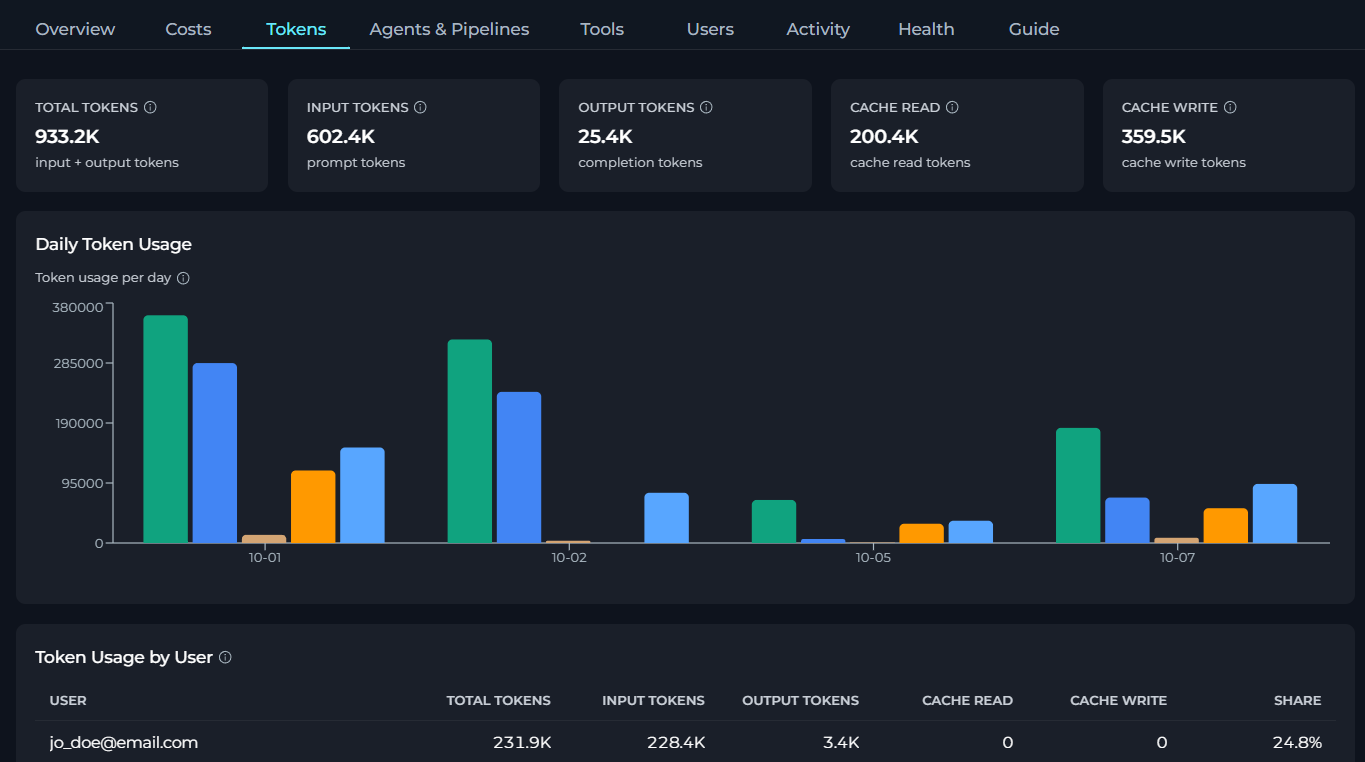Click the TOTAL TOKENS column header
This screenshot has height=762, width=1365.
coord(498,700)
